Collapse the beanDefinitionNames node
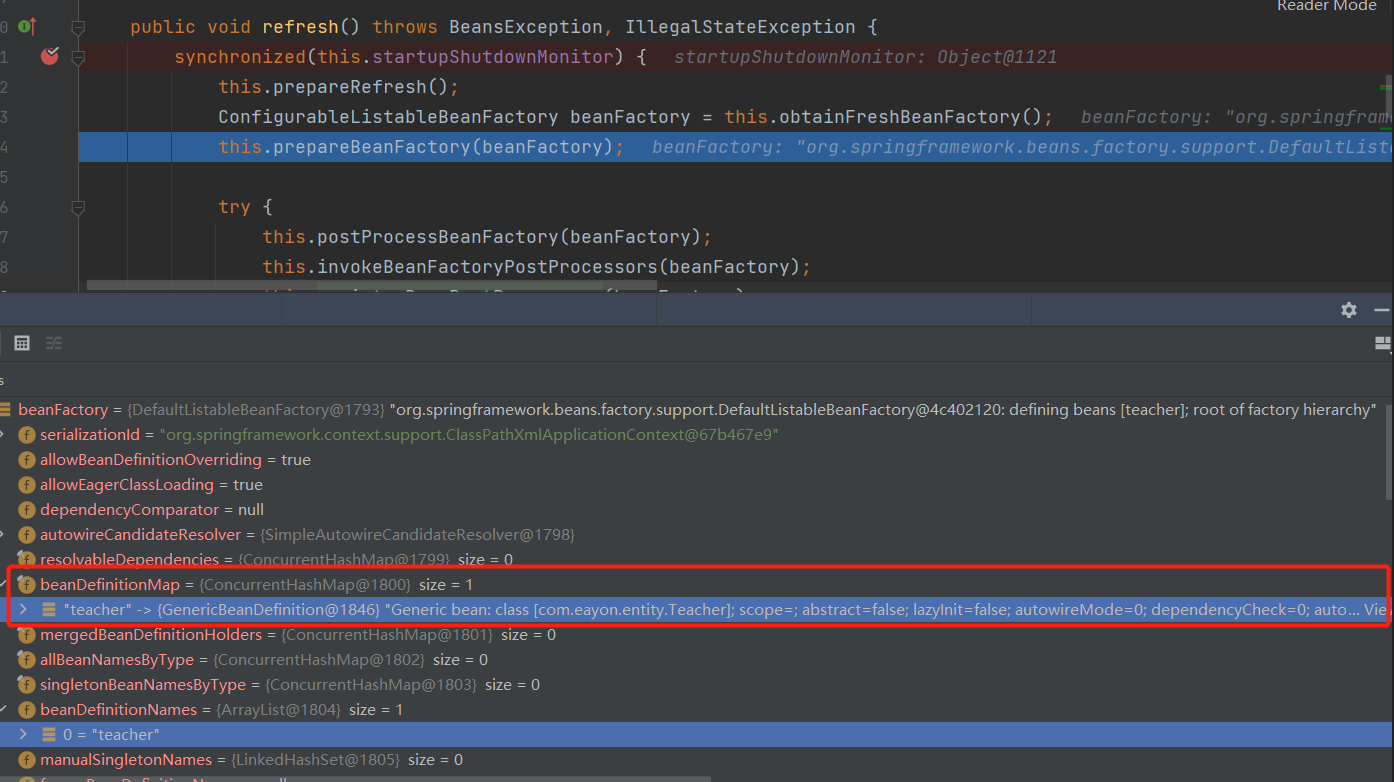Viewport: 1394px width, 782px height. (x=5, y=709)
